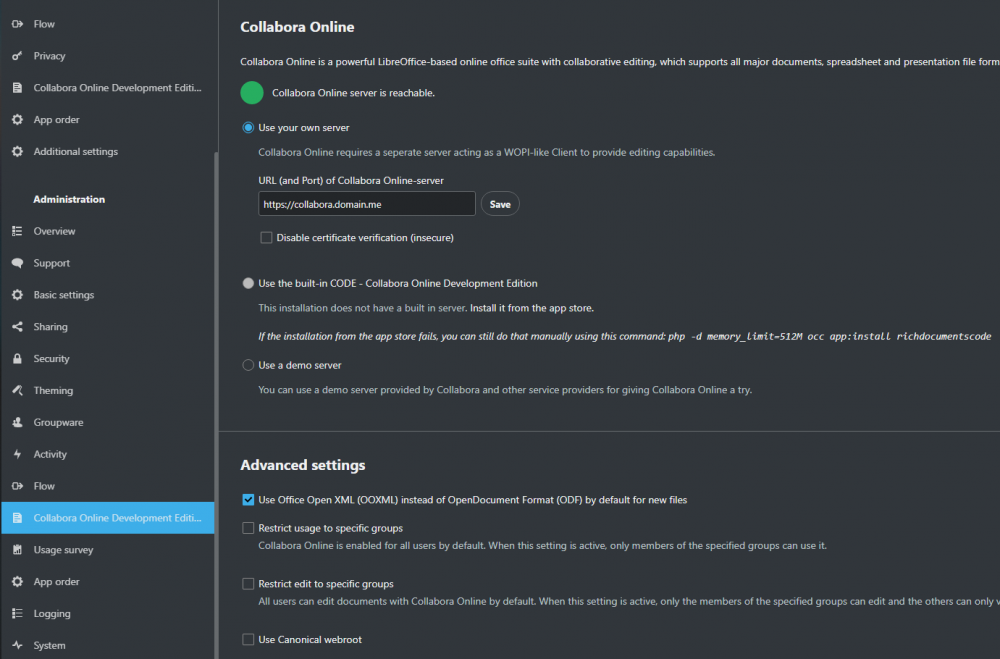Image resolution: width=1000 pixels, height=659 pixels.
Task: Click the Security lock icon
Action: [17, 359]
